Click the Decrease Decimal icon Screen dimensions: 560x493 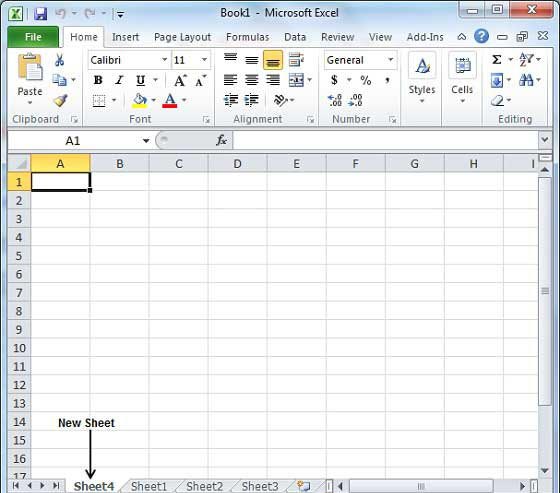[355, 100]
